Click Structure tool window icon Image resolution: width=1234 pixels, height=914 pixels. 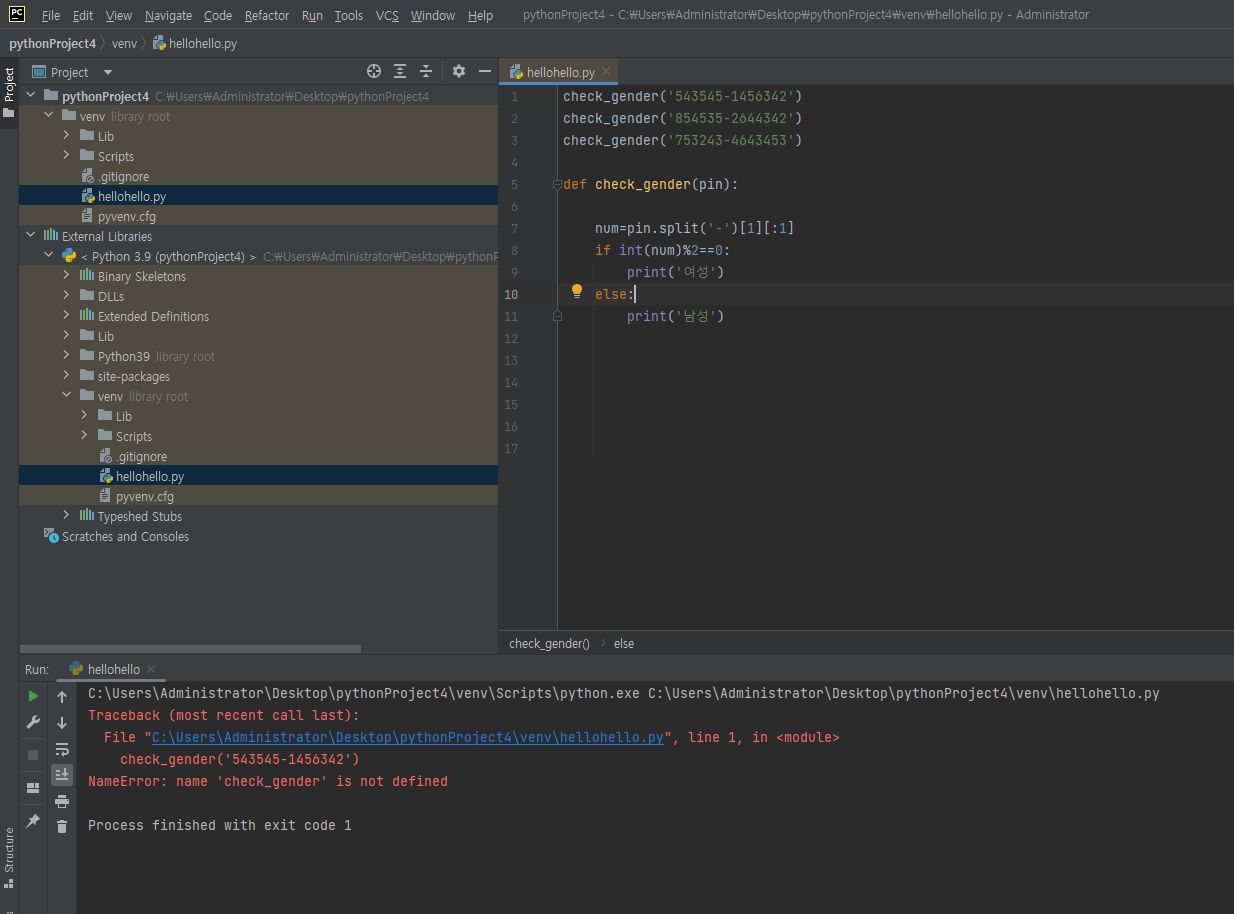[x=9, y=883]
